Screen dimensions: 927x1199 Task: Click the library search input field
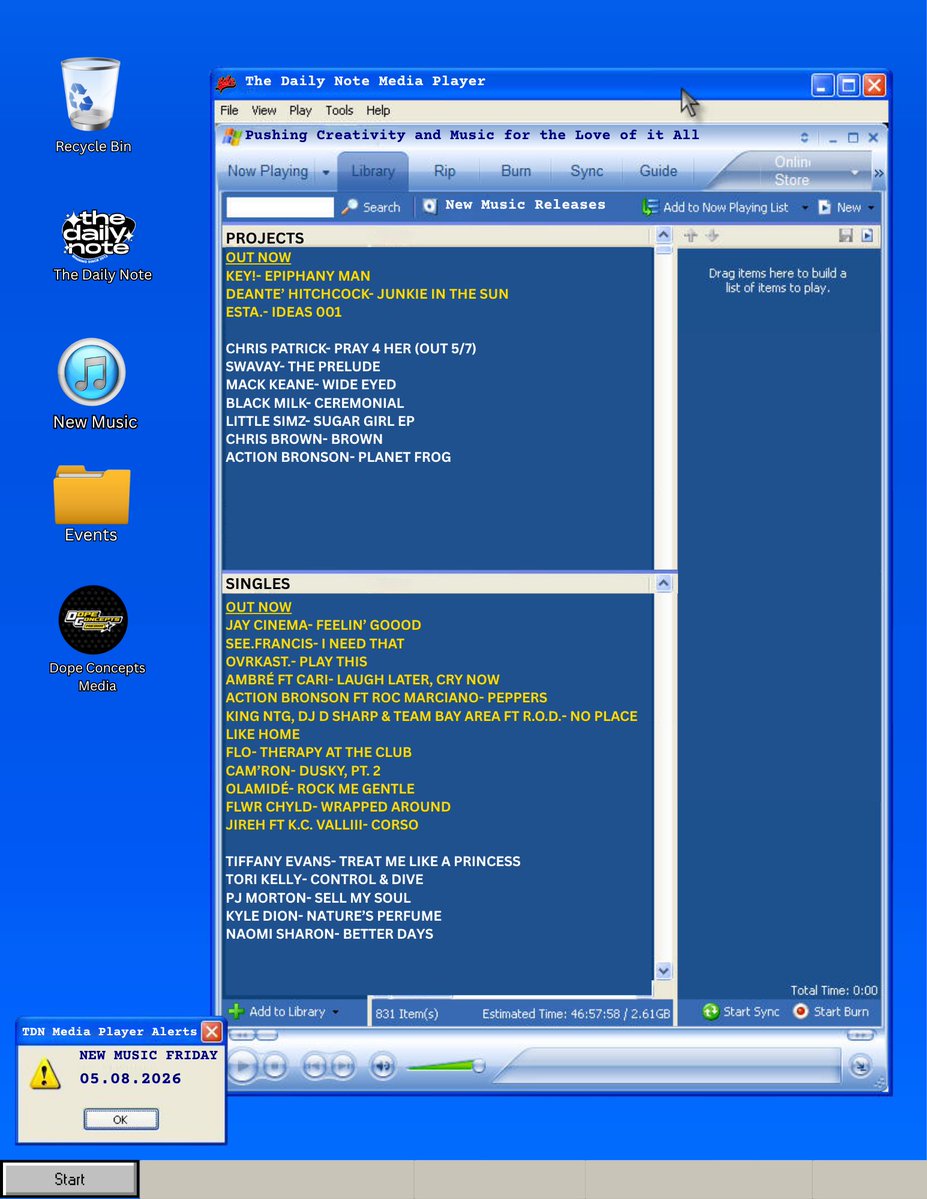click(280, 207)
